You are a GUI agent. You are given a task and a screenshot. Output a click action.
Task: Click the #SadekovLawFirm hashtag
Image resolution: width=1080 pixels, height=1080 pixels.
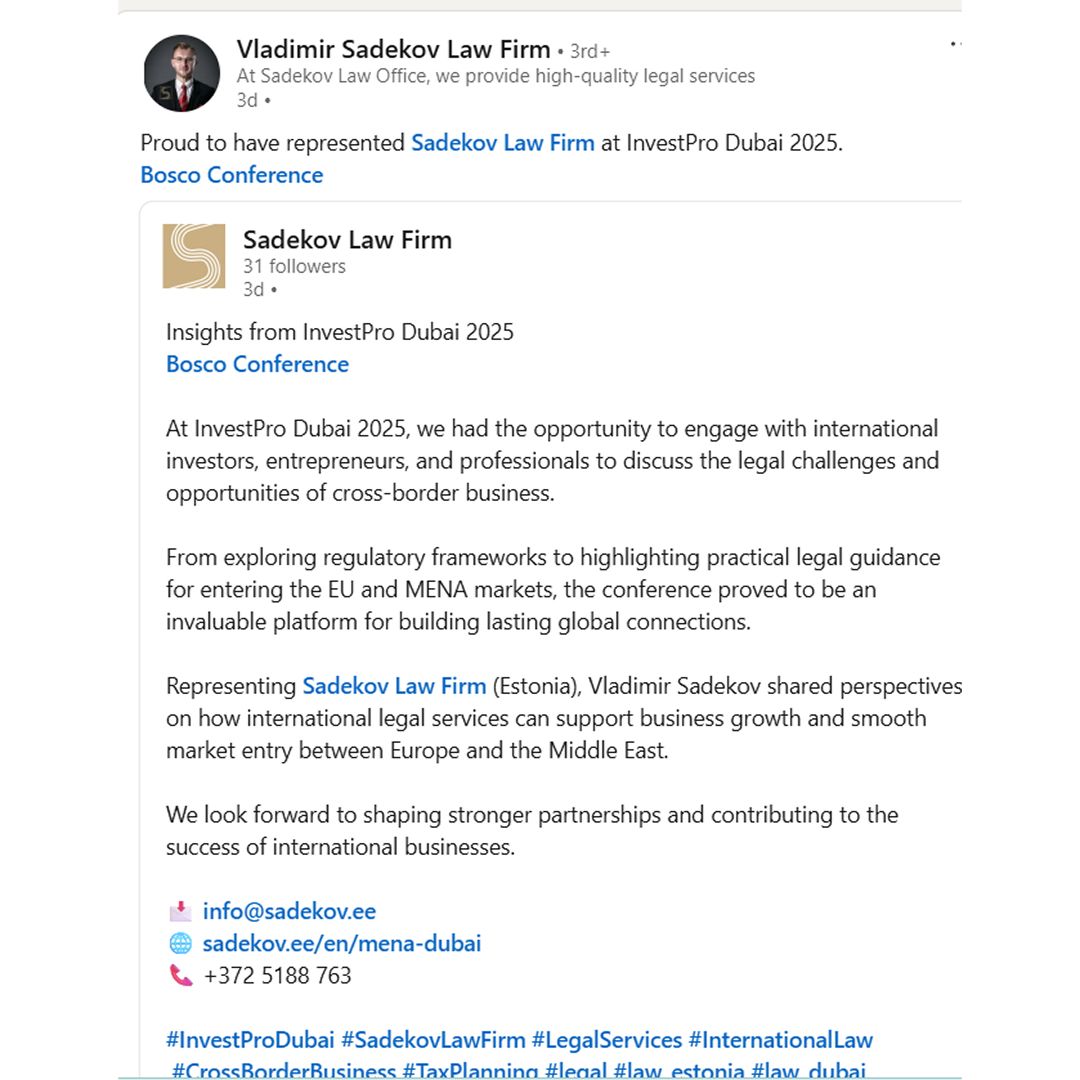pyautogui.click(x=433, y=1040)
